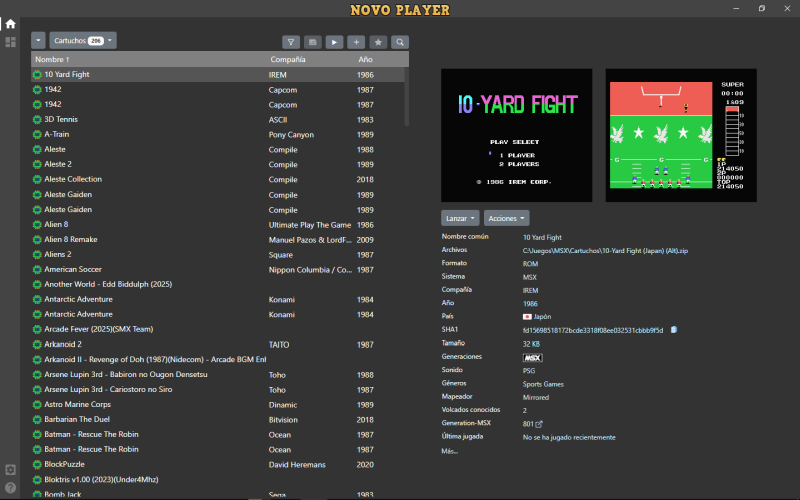Click the David Heremans company cell

[x=297, y=465]
